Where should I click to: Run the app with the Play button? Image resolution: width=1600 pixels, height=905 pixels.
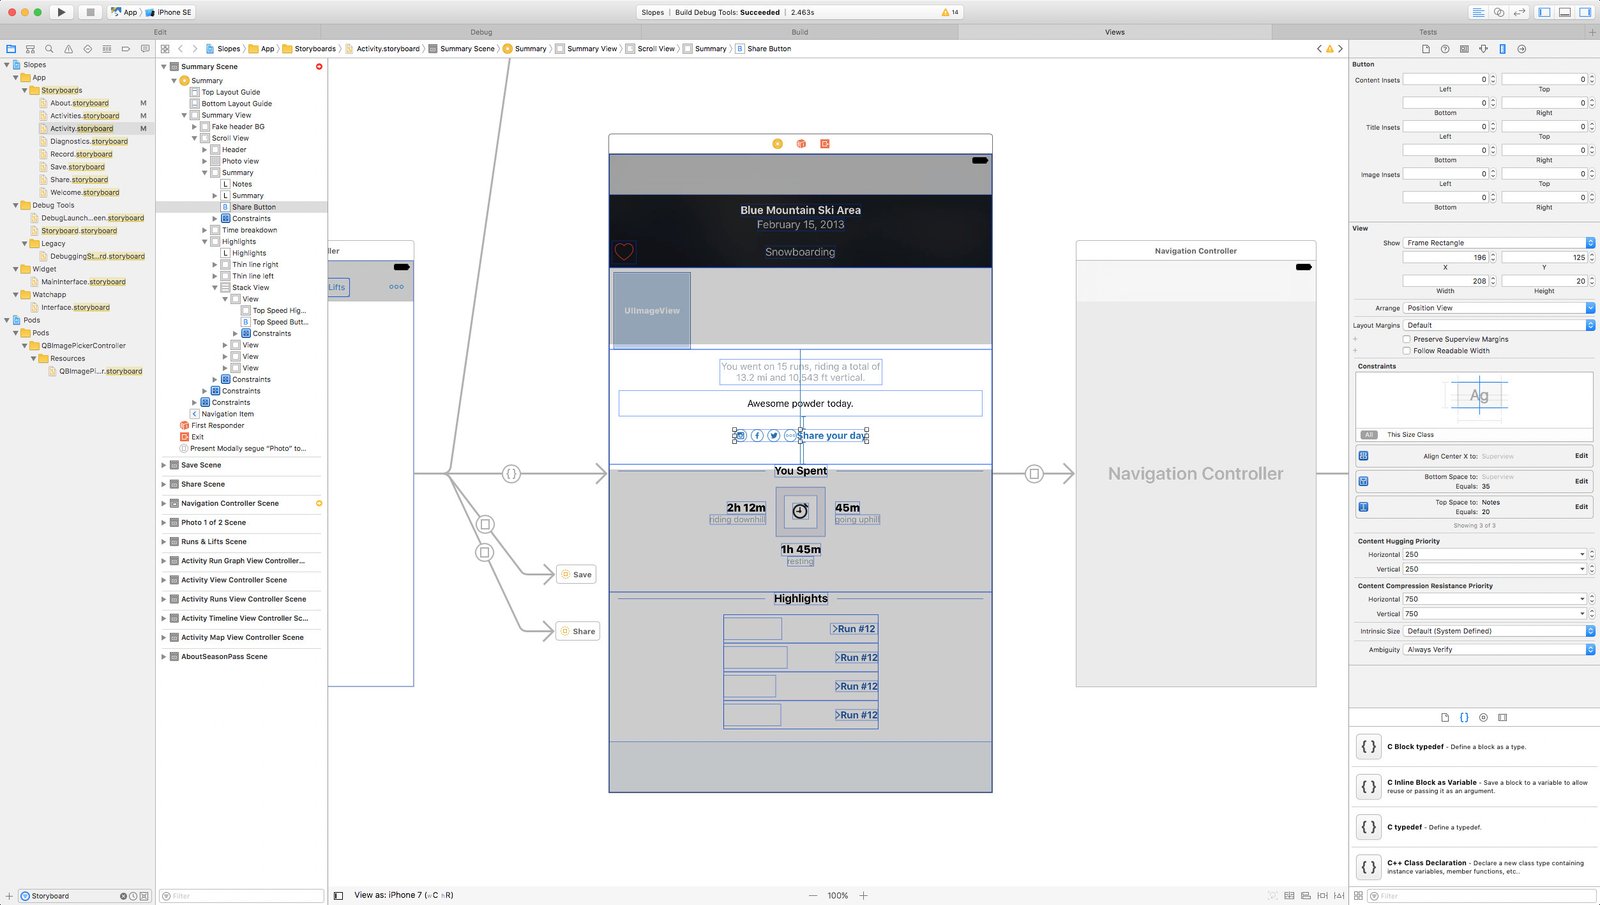click(x=61, y=12)
